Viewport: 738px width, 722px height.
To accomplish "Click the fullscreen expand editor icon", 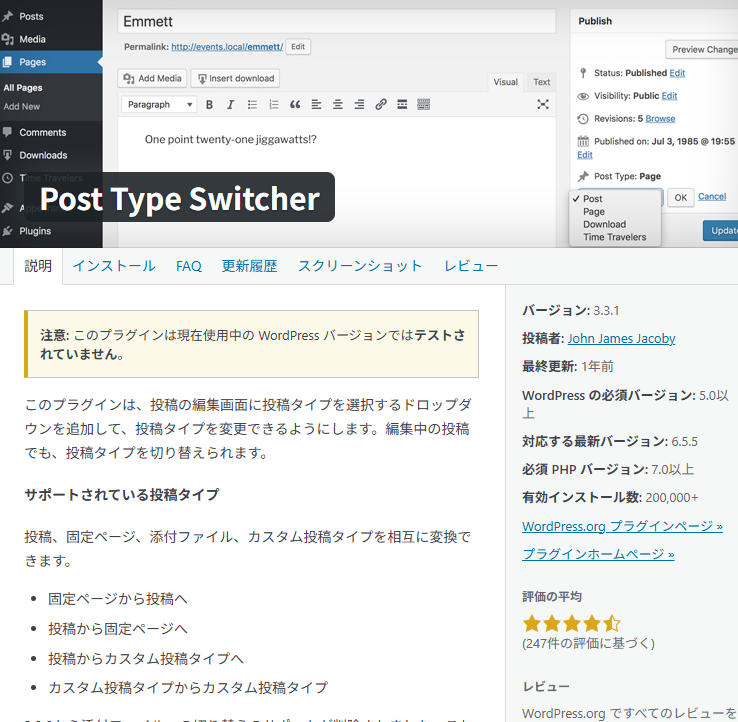I will click(543, 104).
